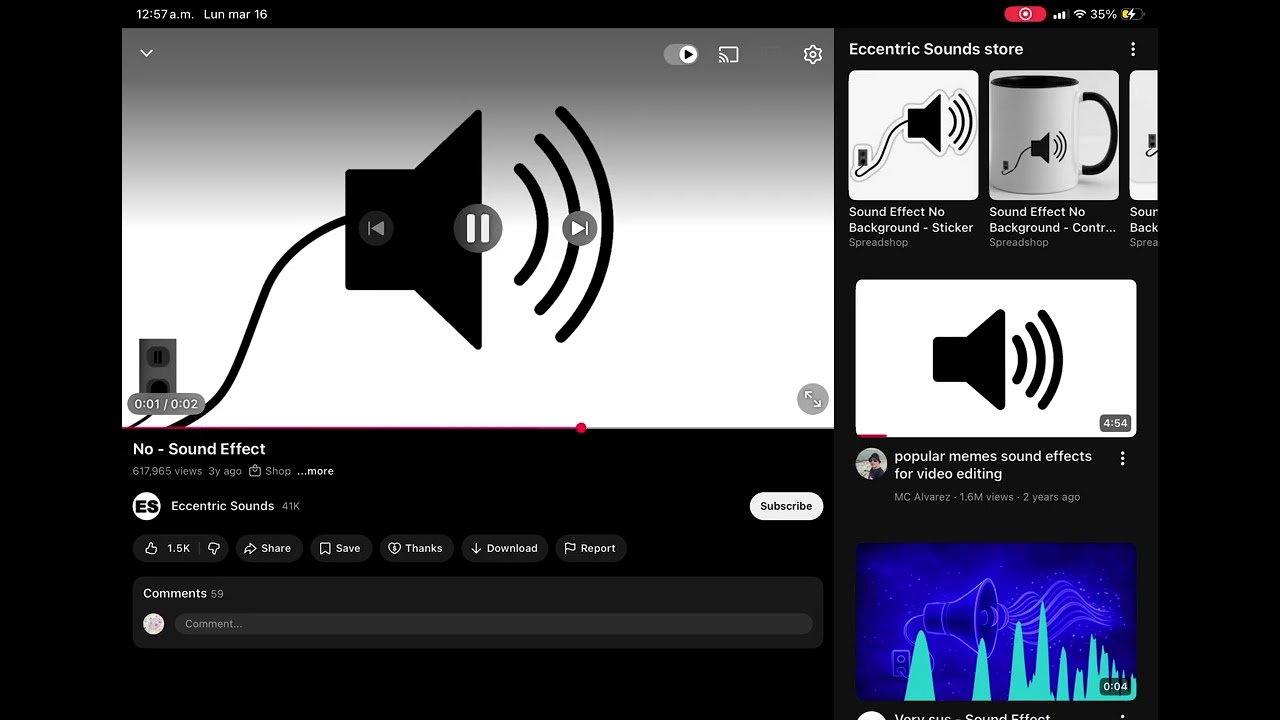Open the Sound Effect Sticker product thumbnail
Screen dimensions: 1280x720
tap(913, 135)
